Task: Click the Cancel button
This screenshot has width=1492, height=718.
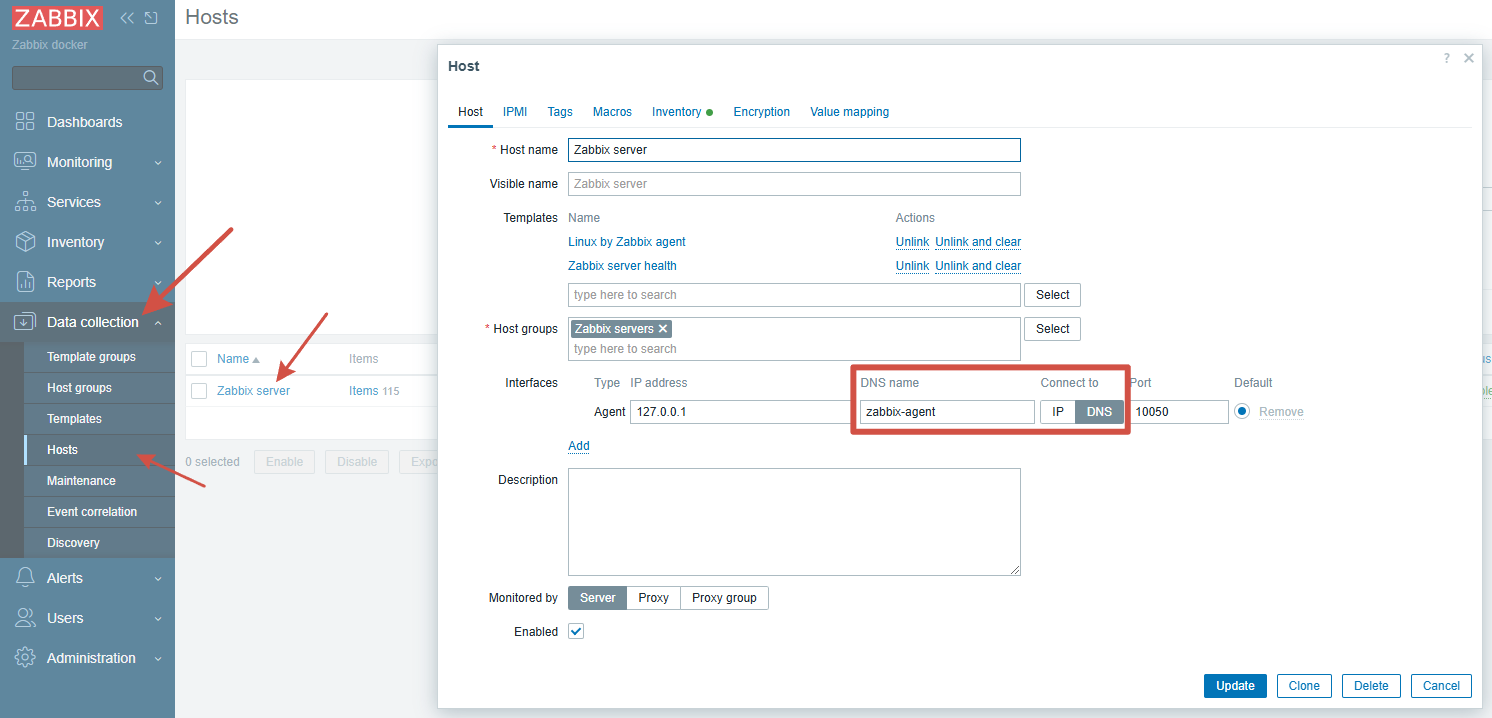Action: [x=1441, y=686]
